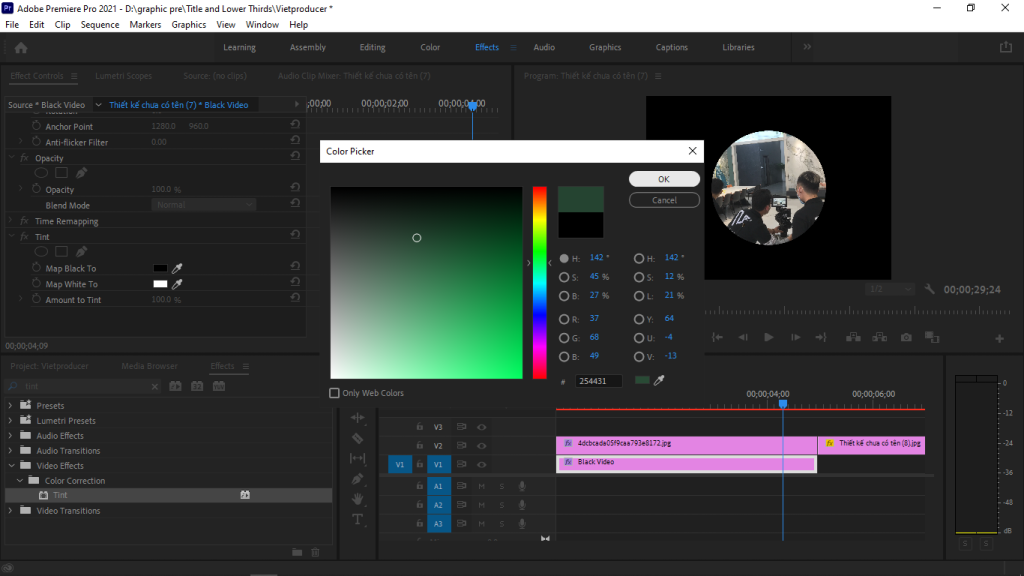Viewport: 1024px width, 576px height.
Task: Enable the Only Web Colors checkbox
Action: (x=334, y=393)
